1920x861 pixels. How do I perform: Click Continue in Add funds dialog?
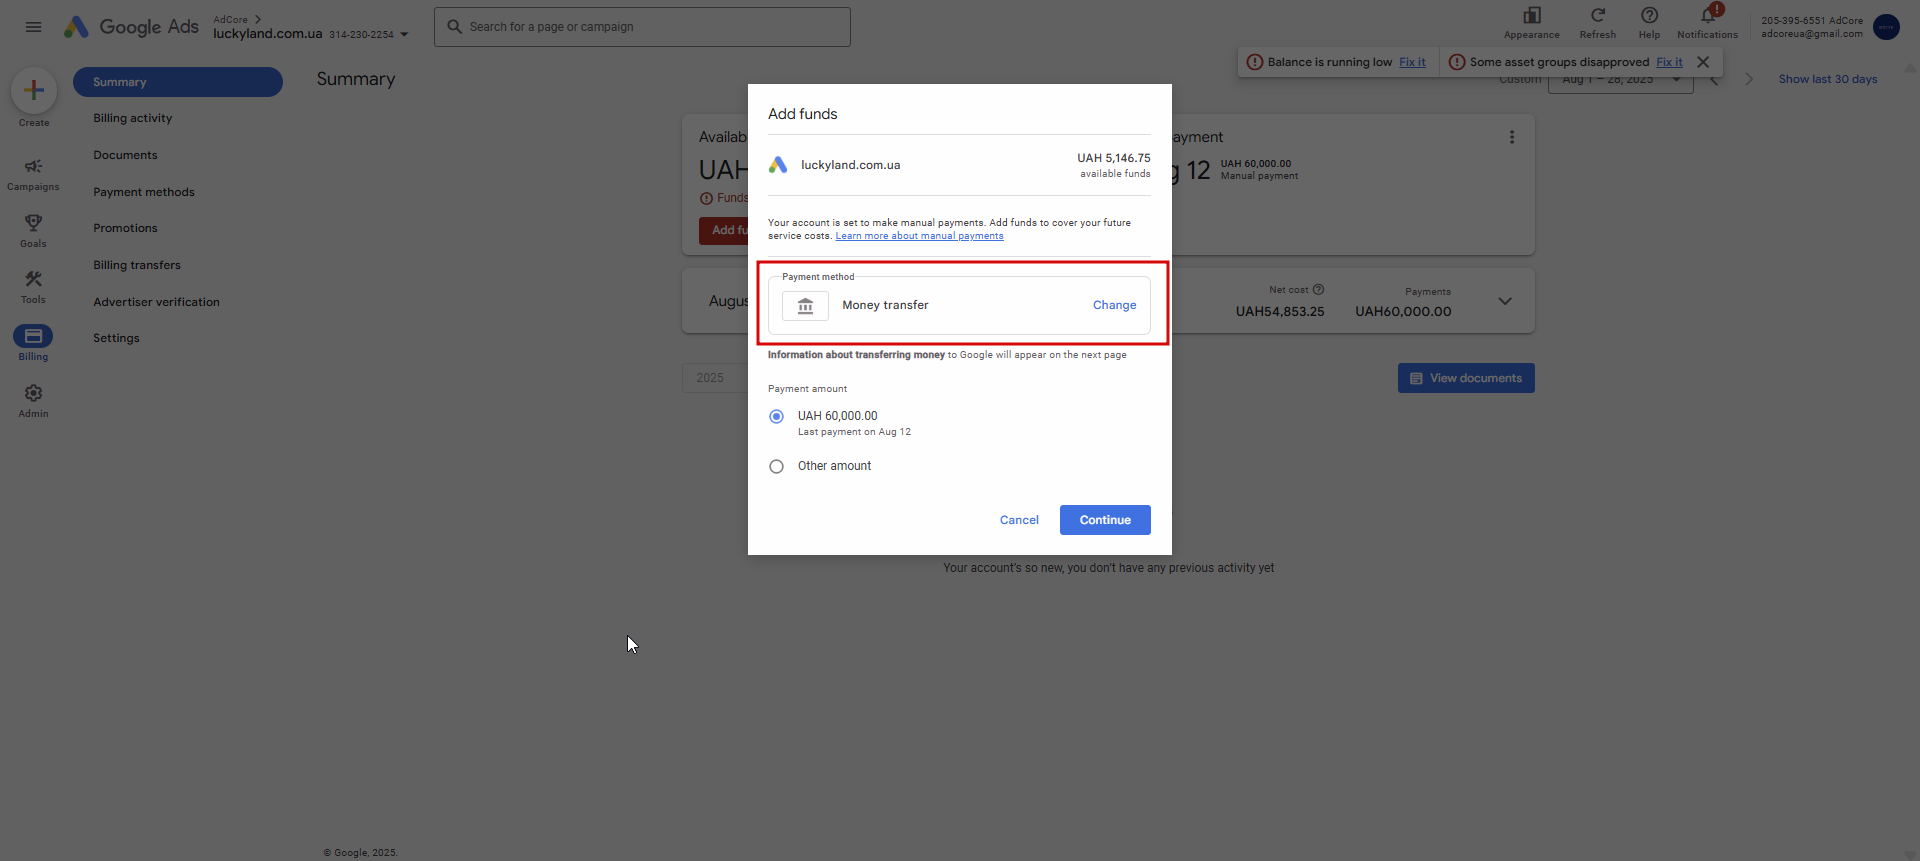coord(1105,520)
